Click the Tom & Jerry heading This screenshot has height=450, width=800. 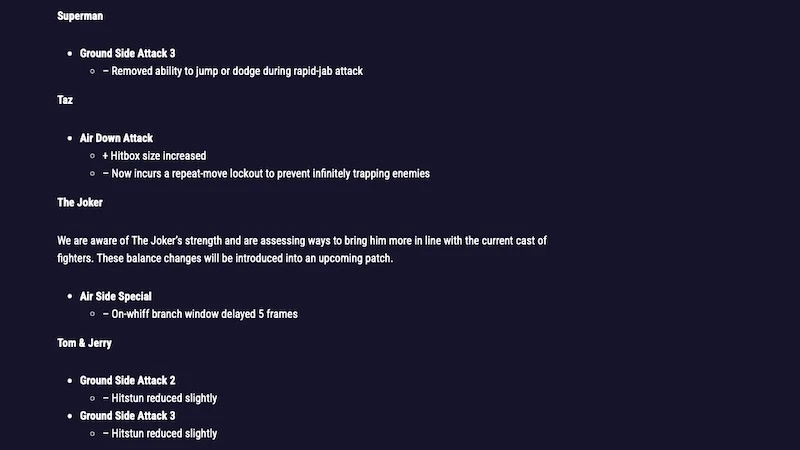(x=84, y=343)
